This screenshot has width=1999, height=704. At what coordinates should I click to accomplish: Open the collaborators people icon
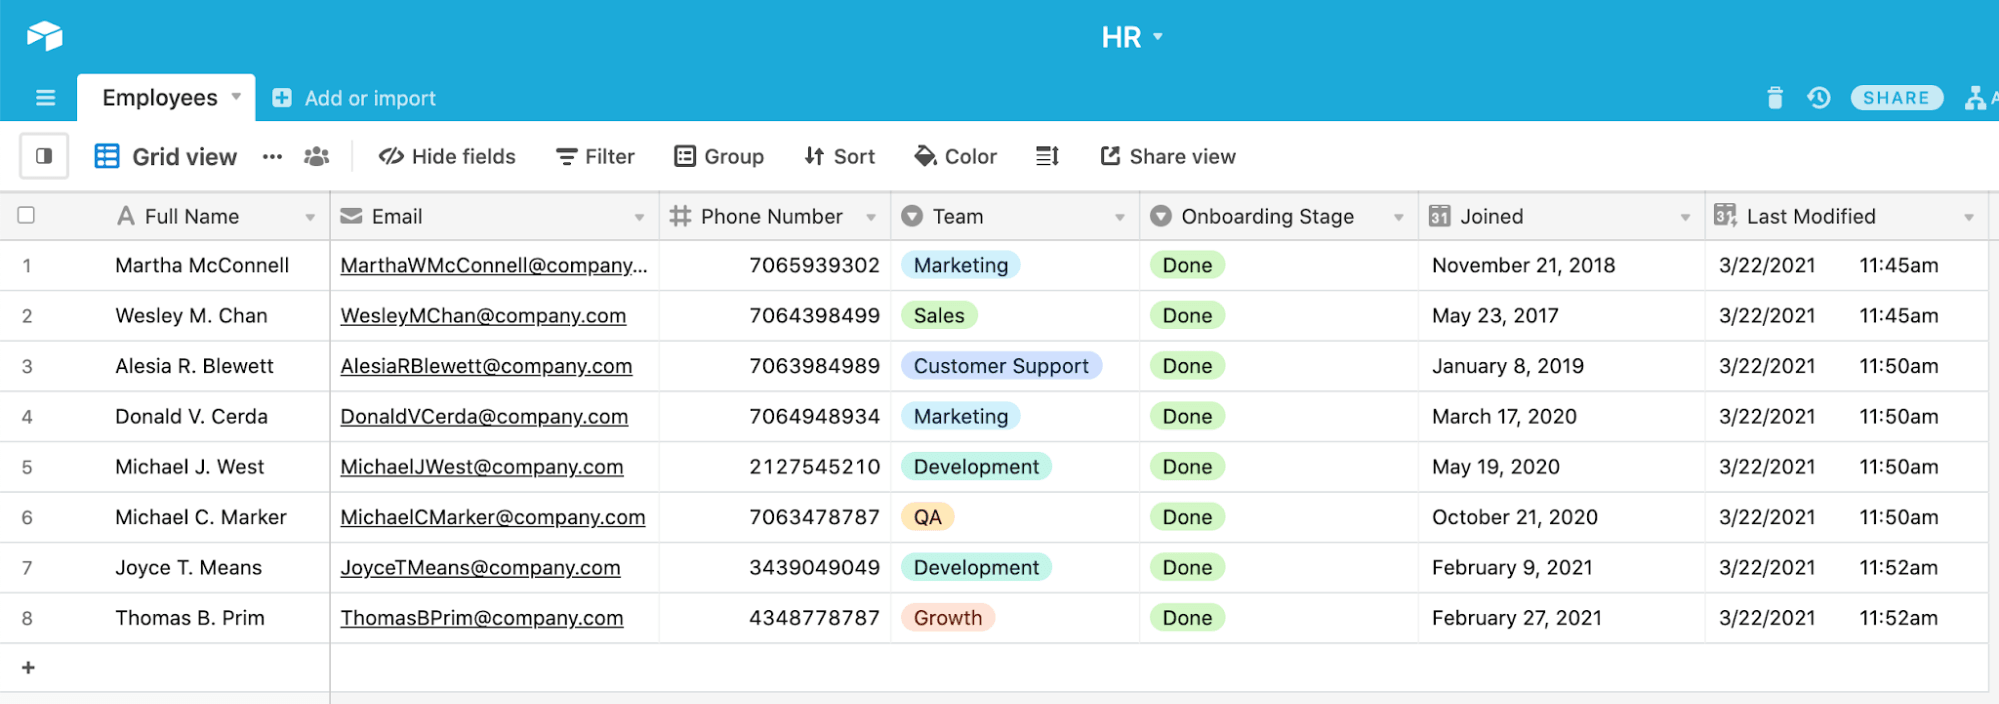tap(316, 156)
